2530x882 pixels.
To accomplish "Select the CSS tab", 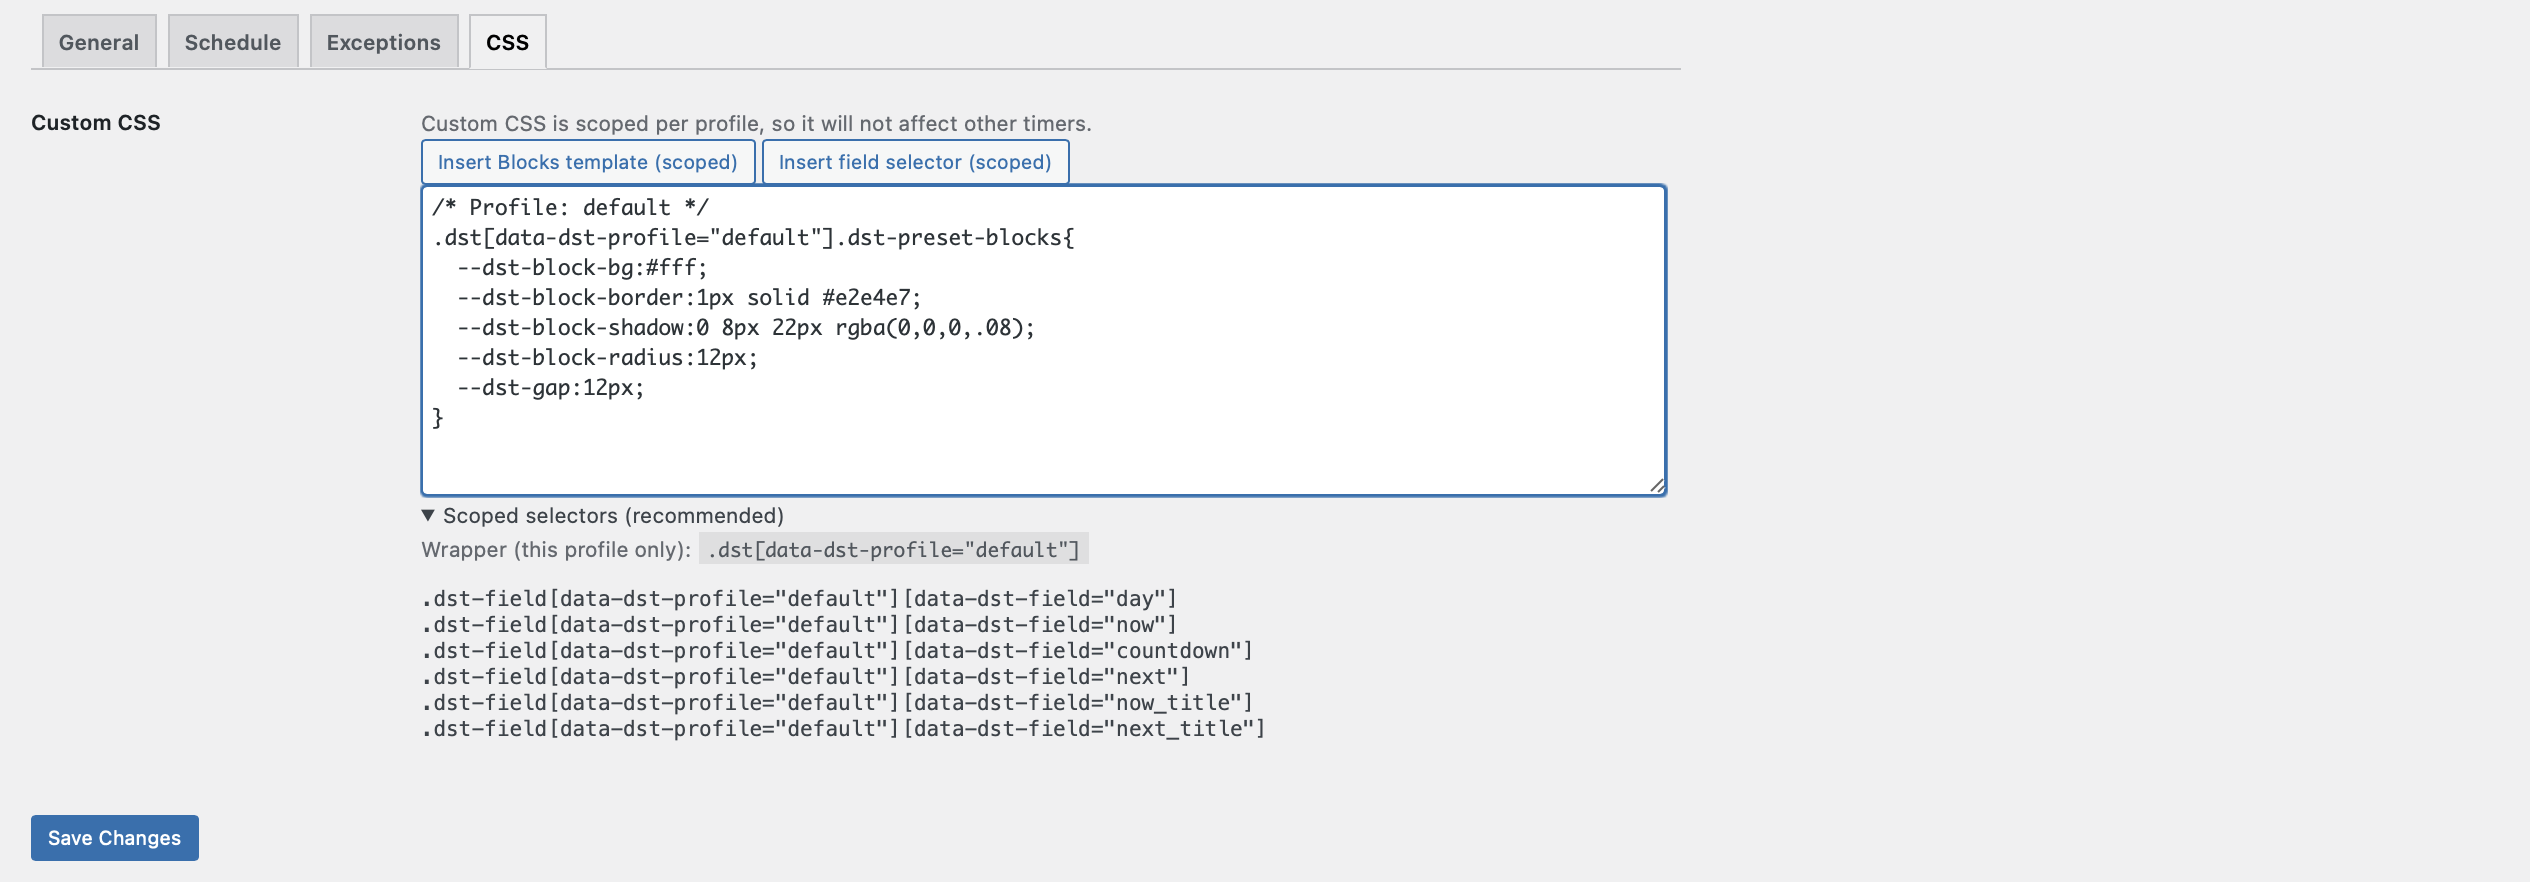I will (507, 42).
